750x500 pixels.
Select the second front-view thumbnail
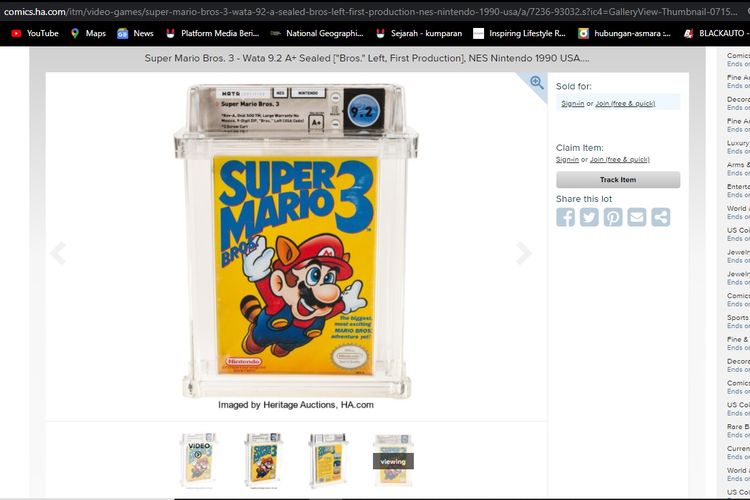pos(263,460)
